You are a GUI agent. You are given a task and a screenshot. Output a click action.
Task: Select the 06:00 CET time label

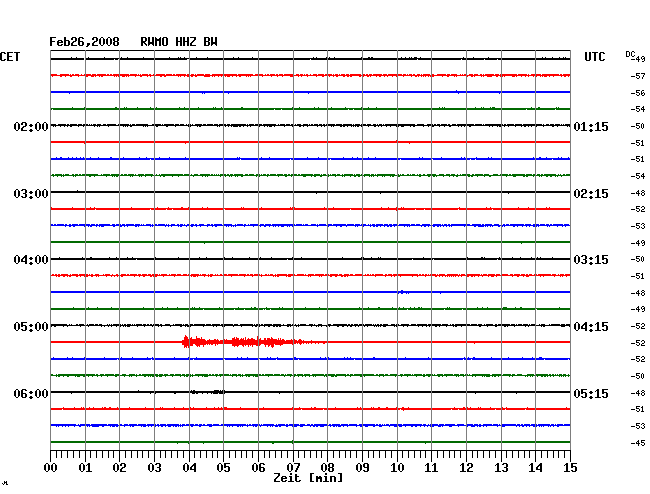click(x=31, y=393)
